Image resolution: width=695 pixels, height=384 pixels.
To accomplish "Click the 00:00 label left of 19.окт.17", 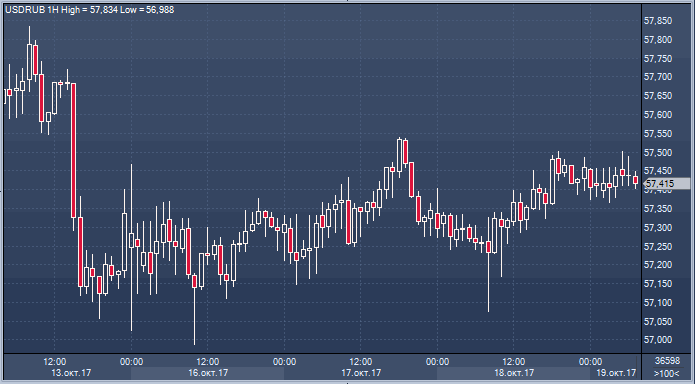I will click(x=590, y=362).
